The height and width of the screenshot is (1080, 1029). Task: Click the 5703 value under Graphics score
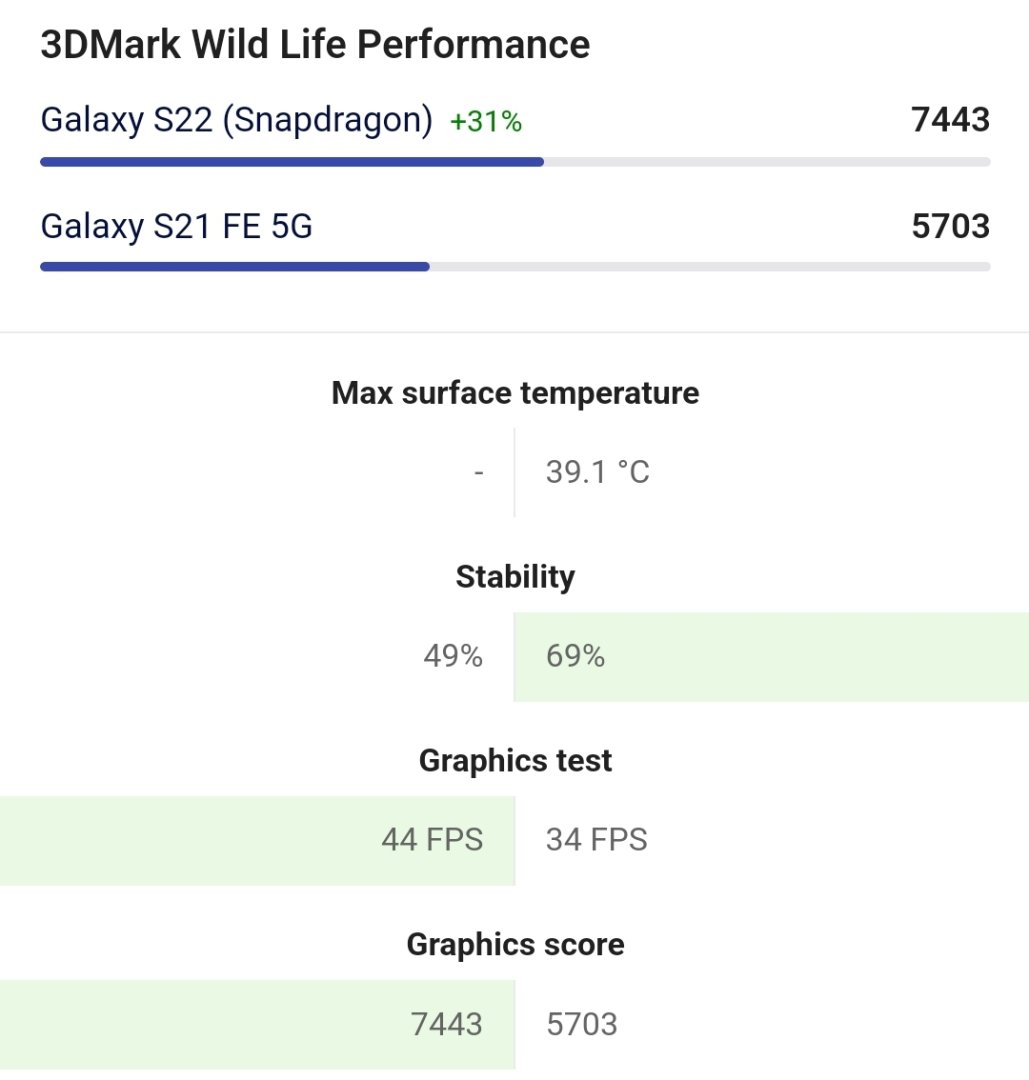[x=582, y=1024]
